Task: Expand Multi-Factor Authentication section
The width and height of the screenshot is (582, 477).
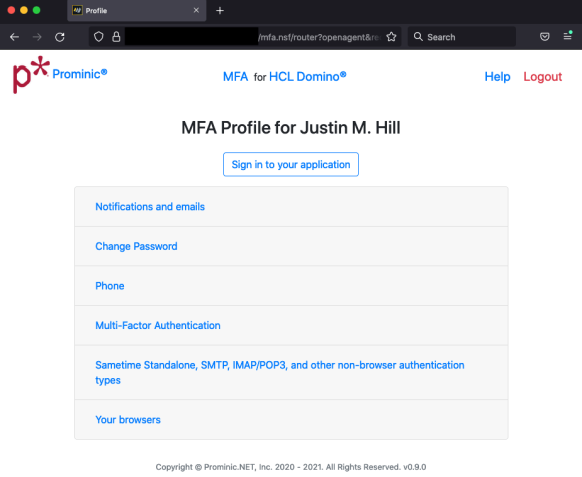Action: [x=291, y=326]
